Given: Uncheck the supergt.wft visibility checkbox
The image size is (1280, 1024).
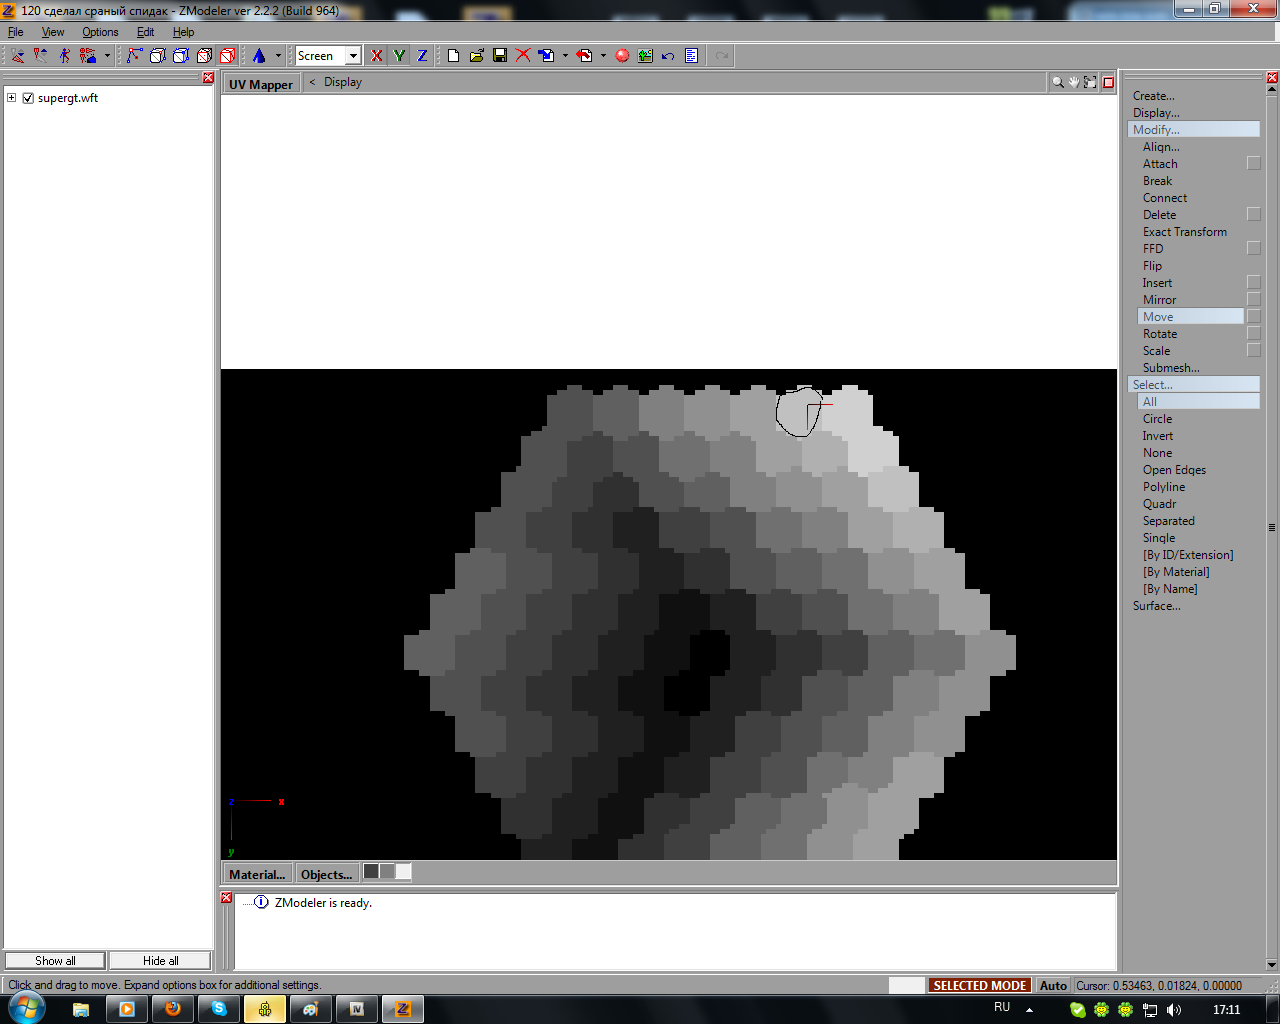Looking at the screenshot, I should coord(28,98).
